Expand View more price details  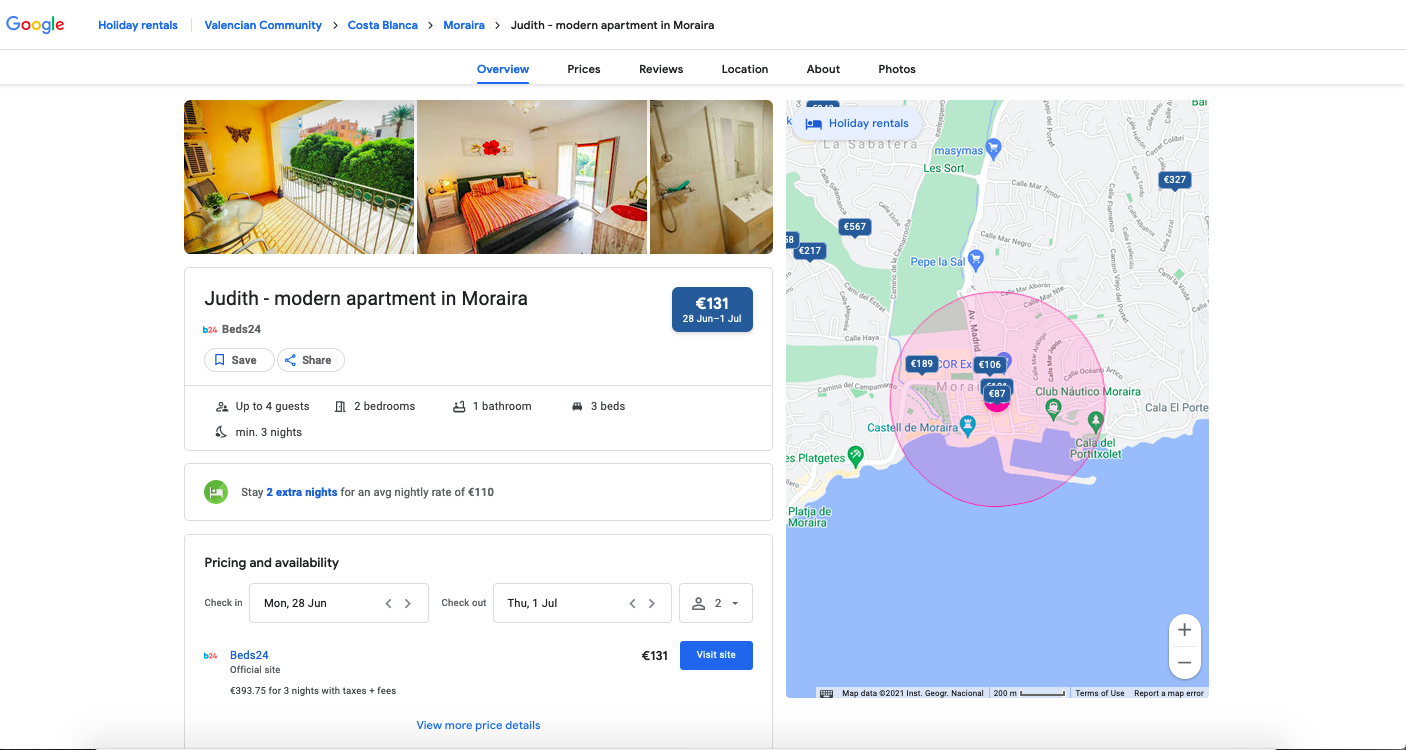point(478,725)
